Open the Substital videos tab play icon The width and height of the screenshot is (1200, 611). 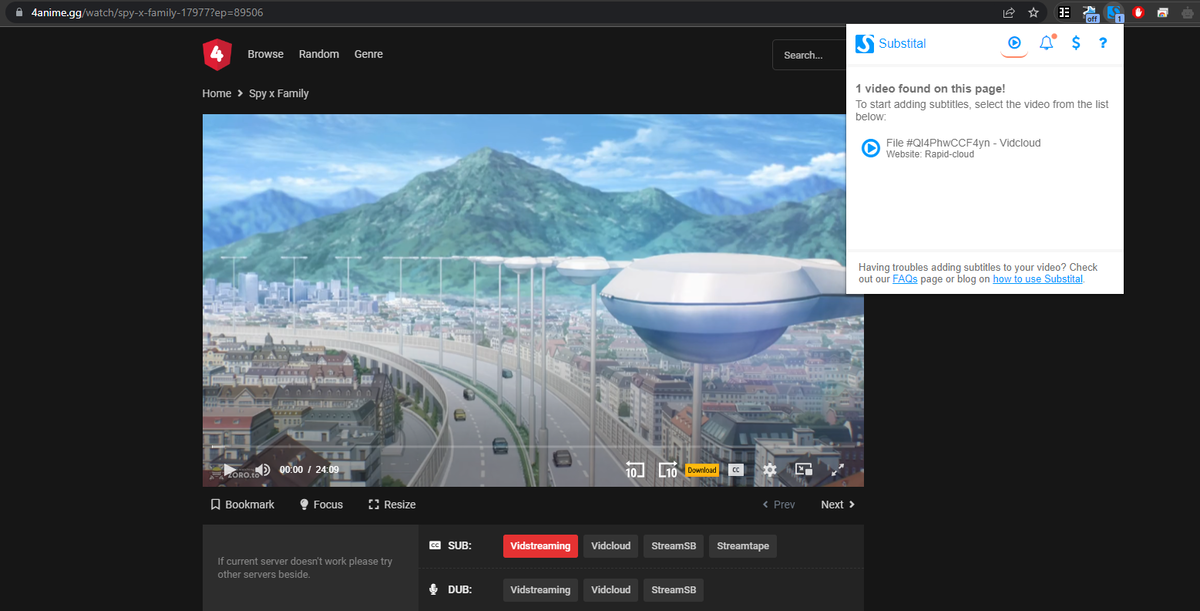[x=1014, y=43]
